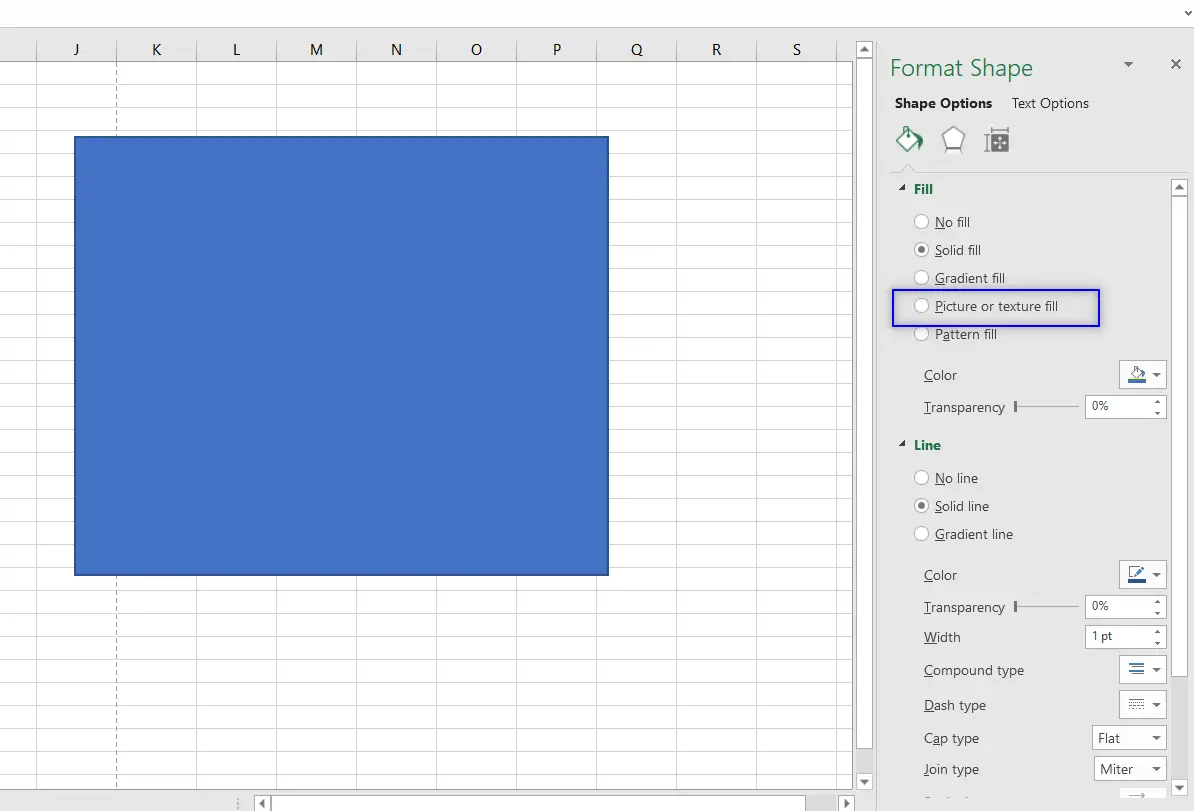Viewport: 1194px width, 811px height.
Task: Select column S header
Action: pyautogui.click(x=797, y=50)
